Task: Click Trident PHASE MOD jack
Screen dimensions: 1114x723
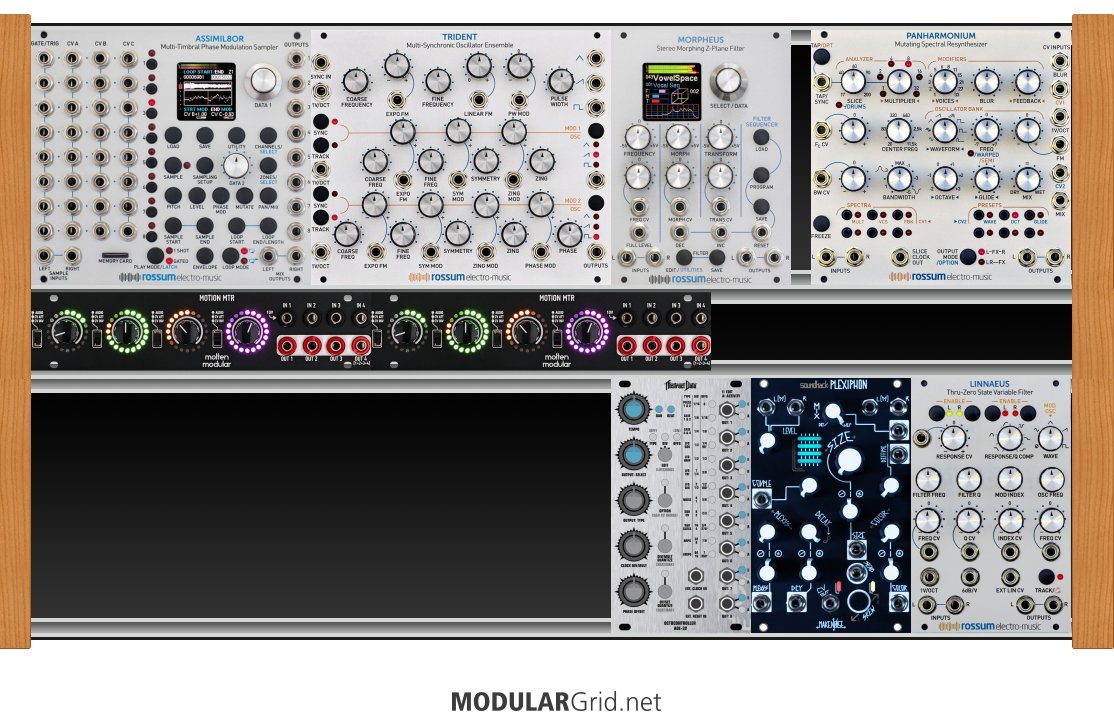Action: coord(541,251)
